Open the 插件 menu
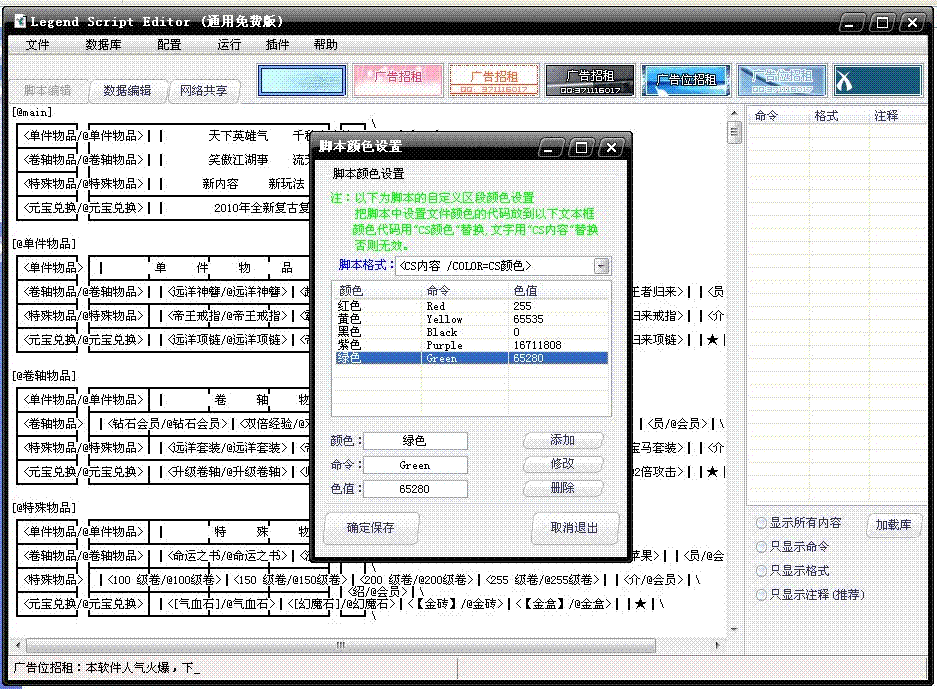The image size is (937, 689). pyautogui.click(x=277, y=45)
